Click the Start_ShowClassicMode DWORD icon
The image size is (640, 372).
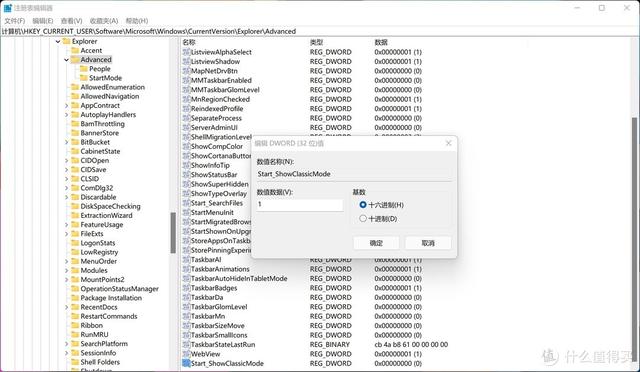[187, 363]
